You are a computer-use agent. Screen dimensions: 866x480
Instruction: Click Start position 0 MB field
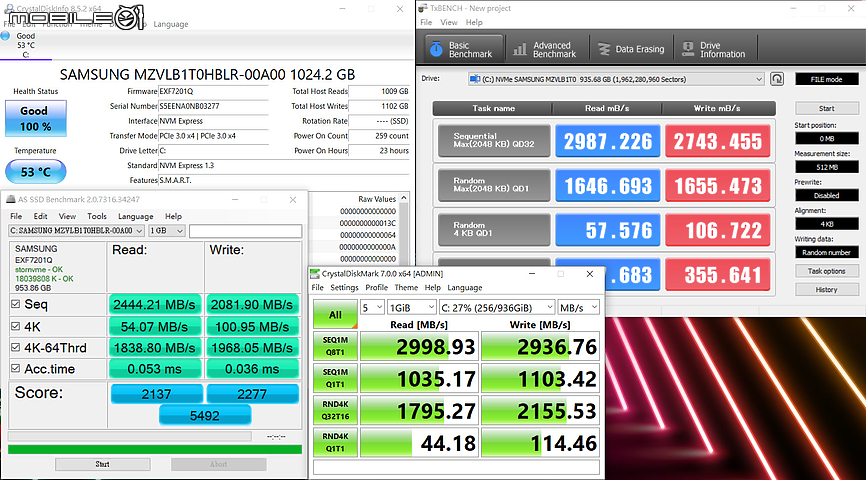(x=827, y=139)
